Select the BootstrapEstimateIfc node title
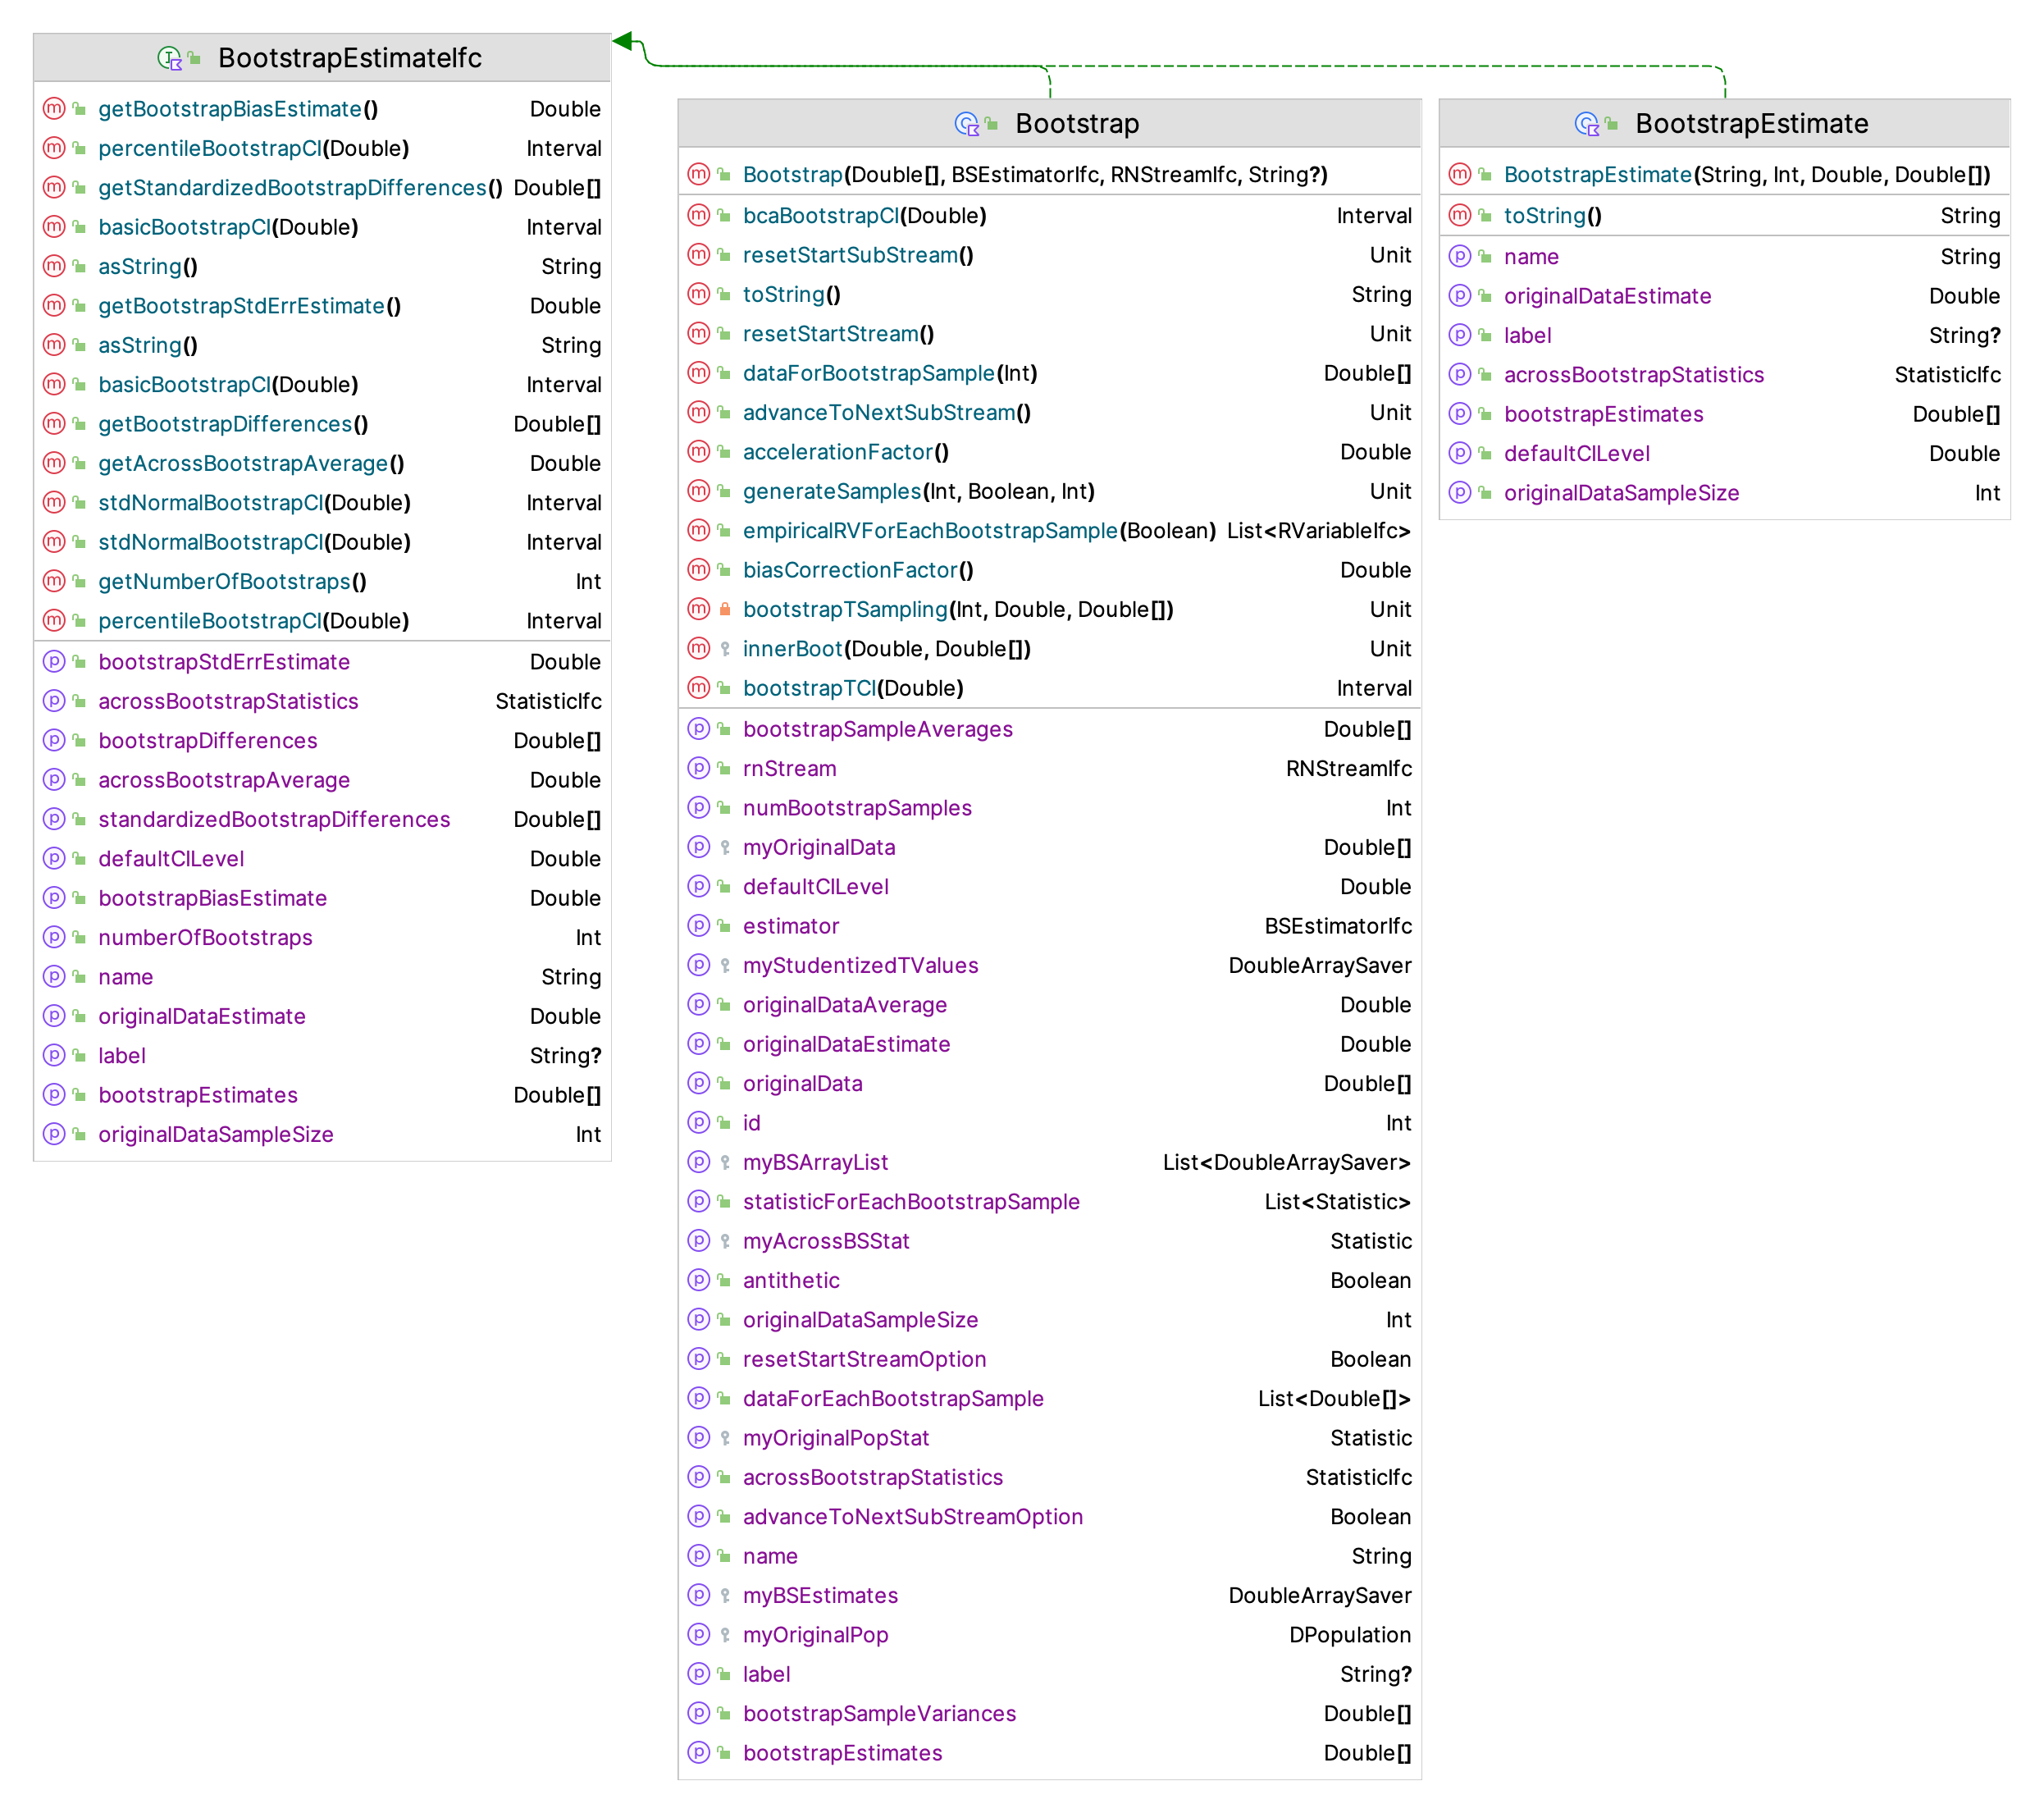2044x1813 pixels. pos(350,58)
